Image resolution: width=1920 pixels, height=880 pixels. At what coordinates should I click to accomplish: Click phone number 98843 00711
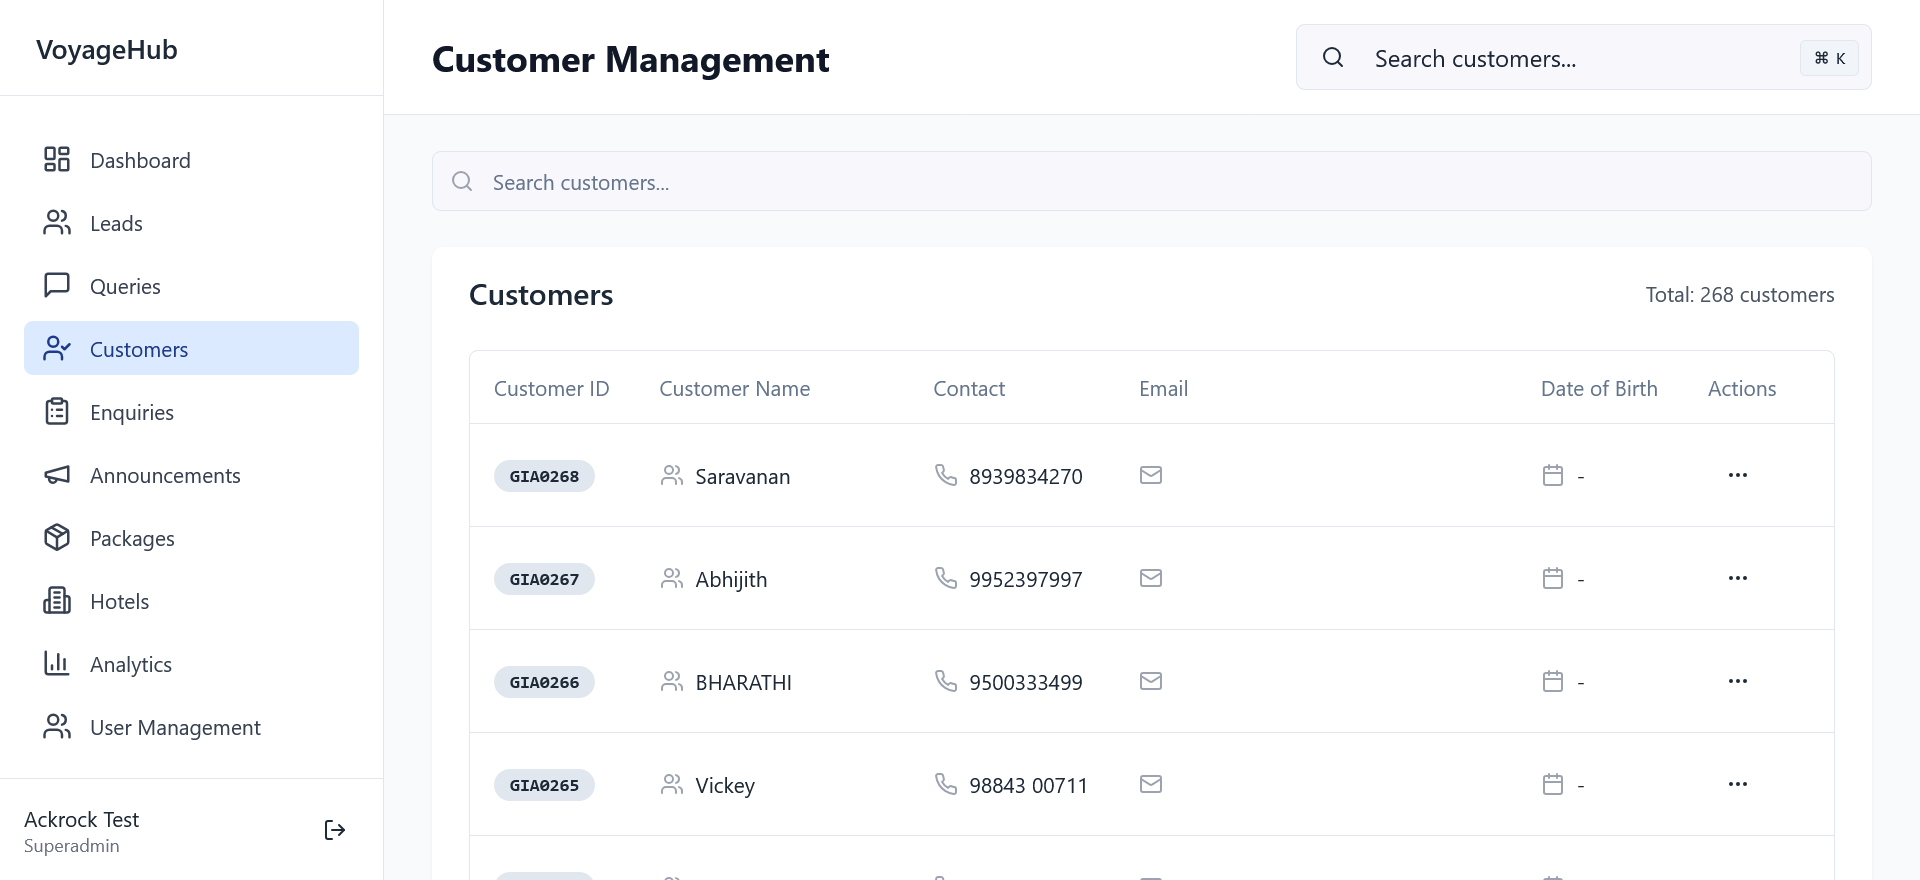(1028, 785)
